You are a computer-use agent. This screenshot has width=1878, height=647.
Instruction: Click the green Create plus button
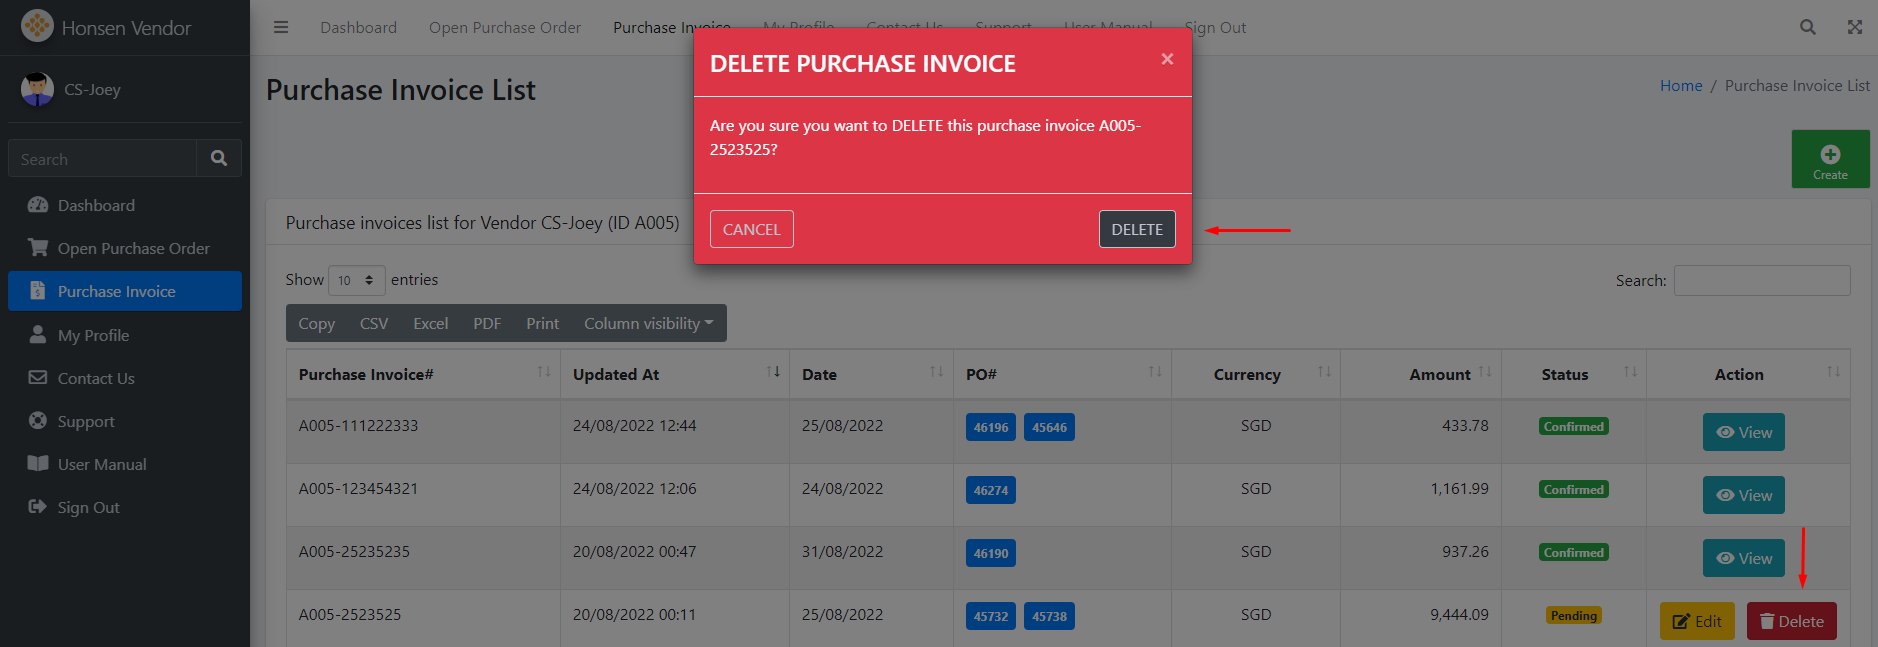tap(1830, 159)
